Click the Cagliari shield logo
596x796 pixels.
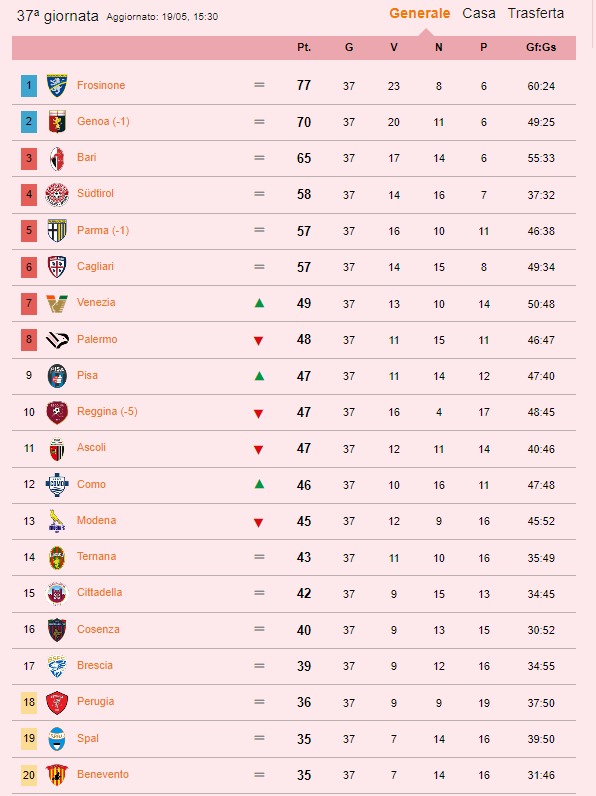click(x=57, y=267)
